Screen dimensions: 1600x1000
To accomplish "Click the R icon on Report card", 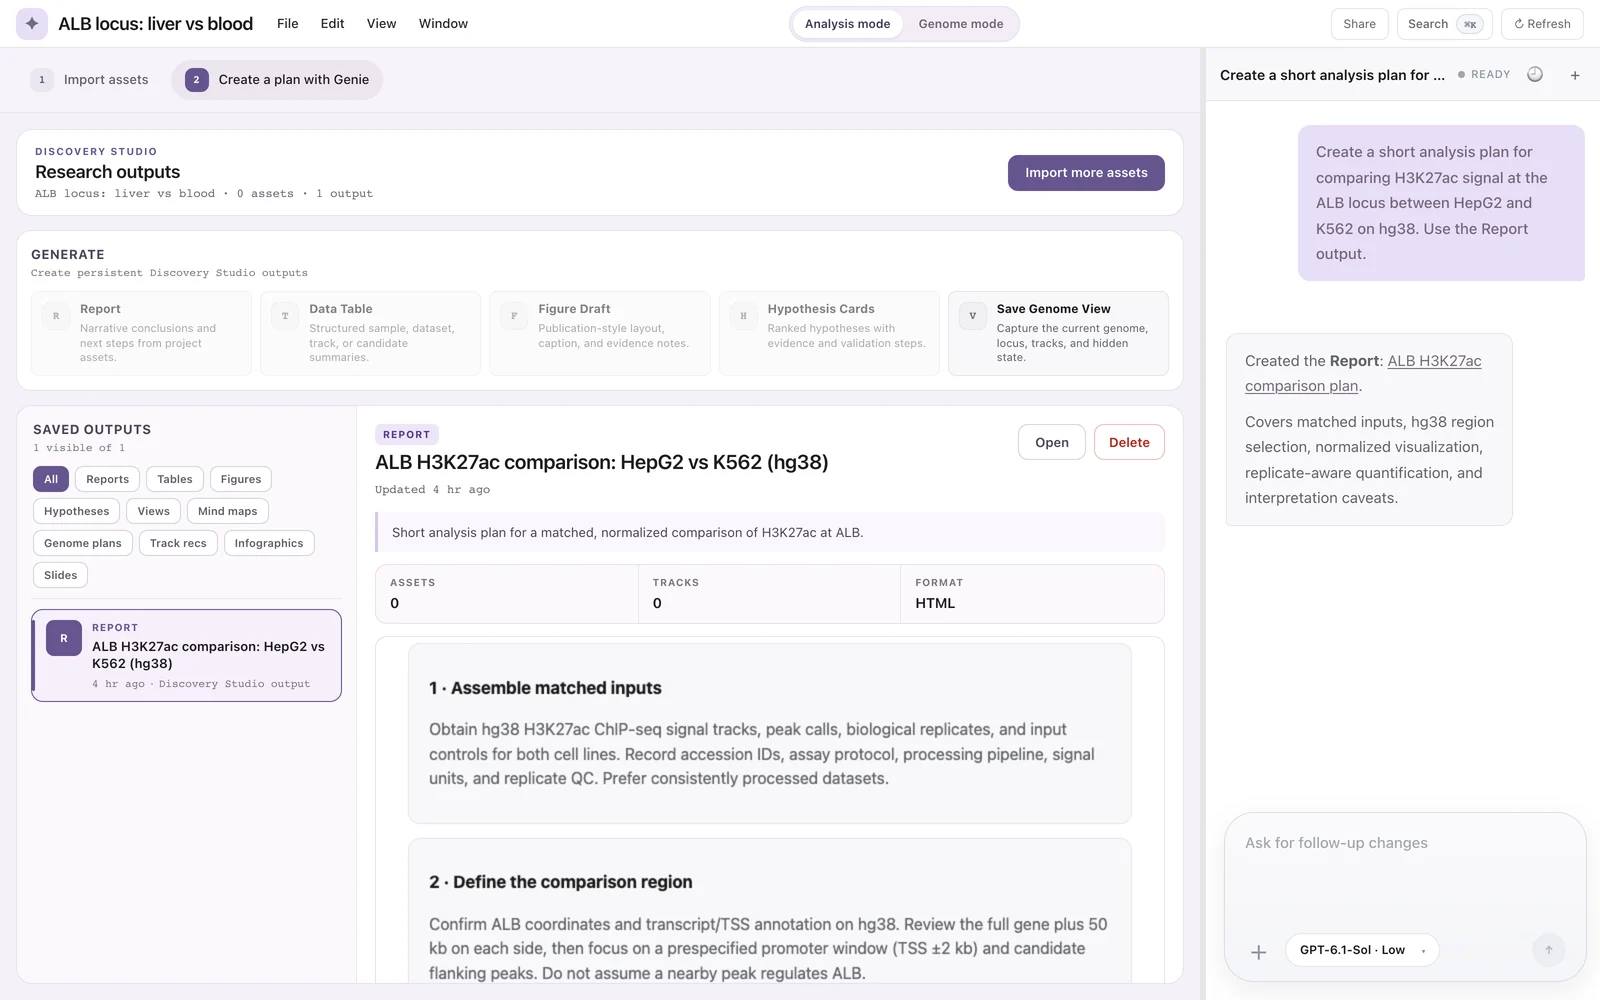I will click(x=56, y=316).
